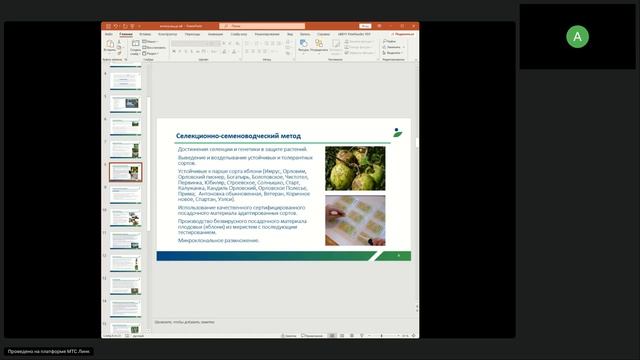Select slide thumbnail number 7
The height and width of the screenshot is (360, 640).
point(126,150)
